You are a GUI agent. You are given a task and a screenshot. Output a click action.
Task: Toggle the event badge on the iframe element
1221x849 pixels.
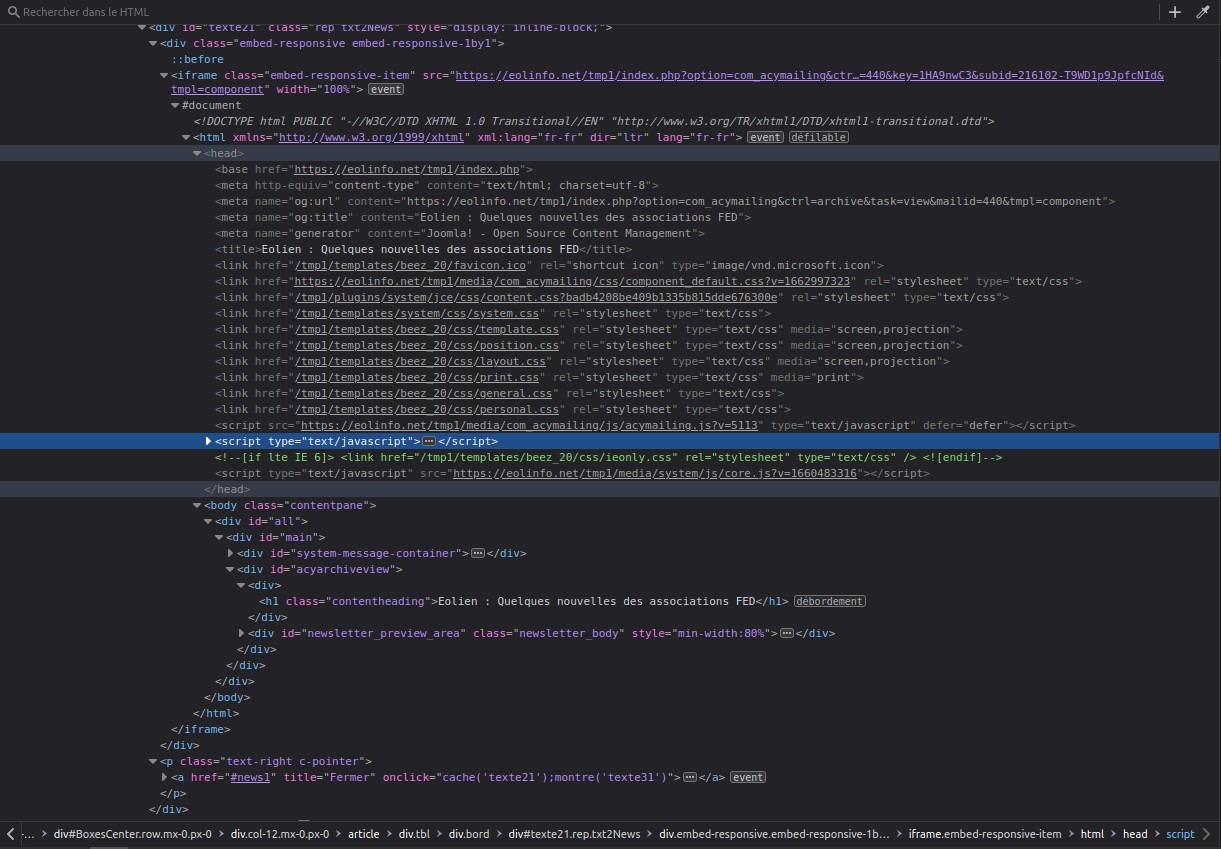[386, 89]
